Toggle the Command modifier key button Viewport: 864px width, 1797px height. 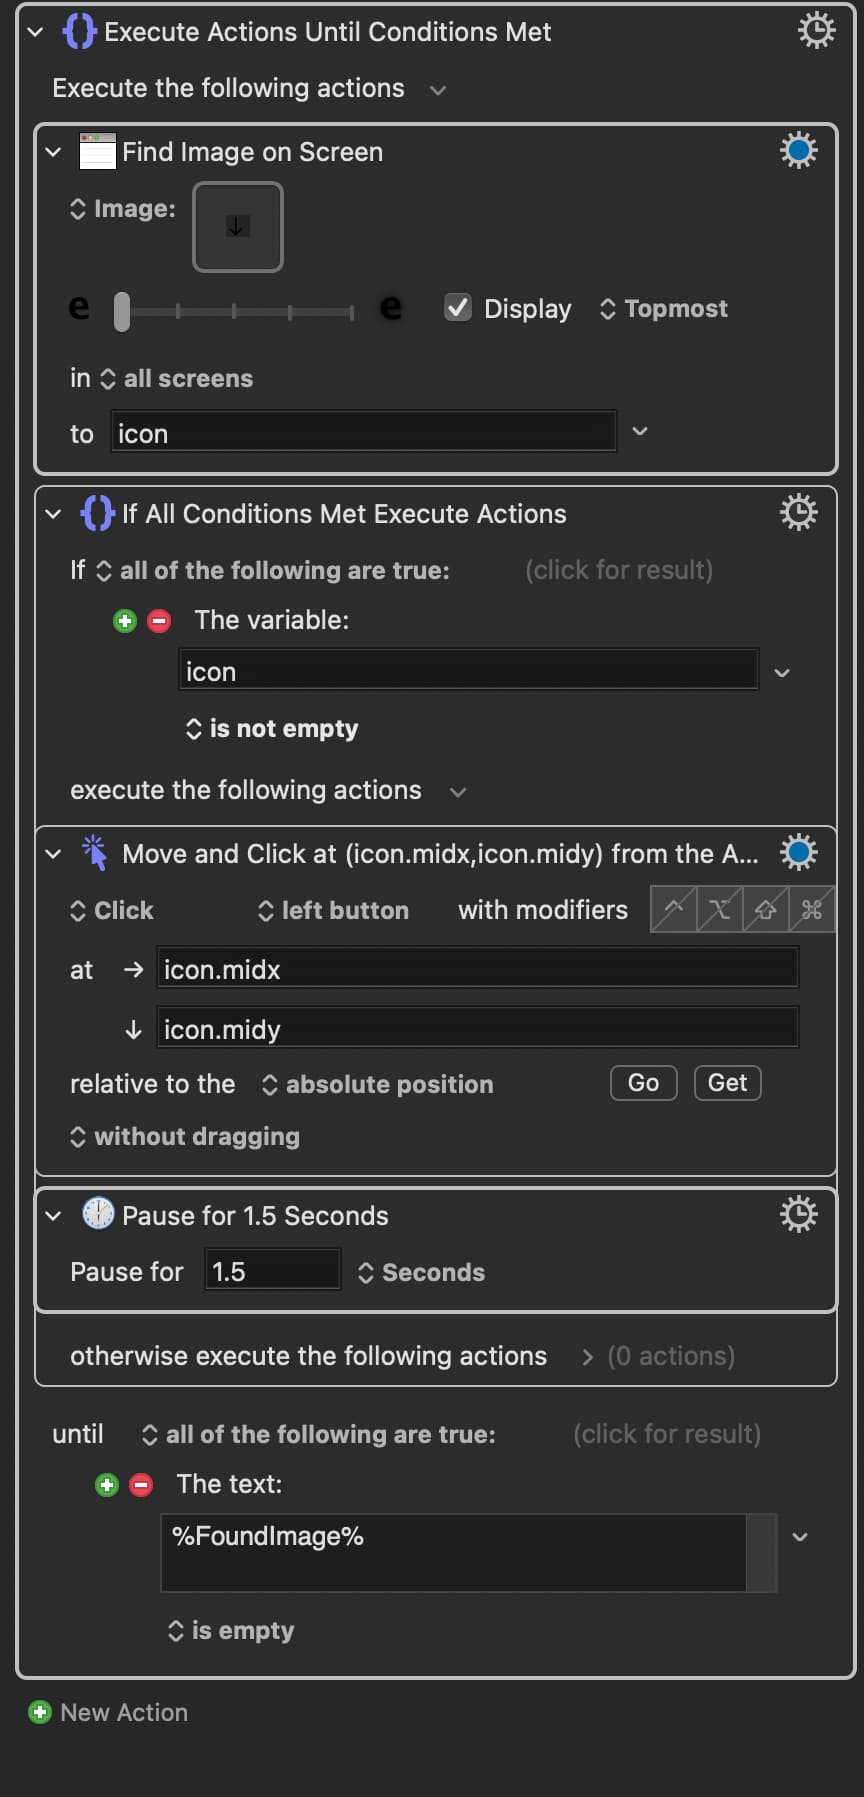click(x=812, y=909)
